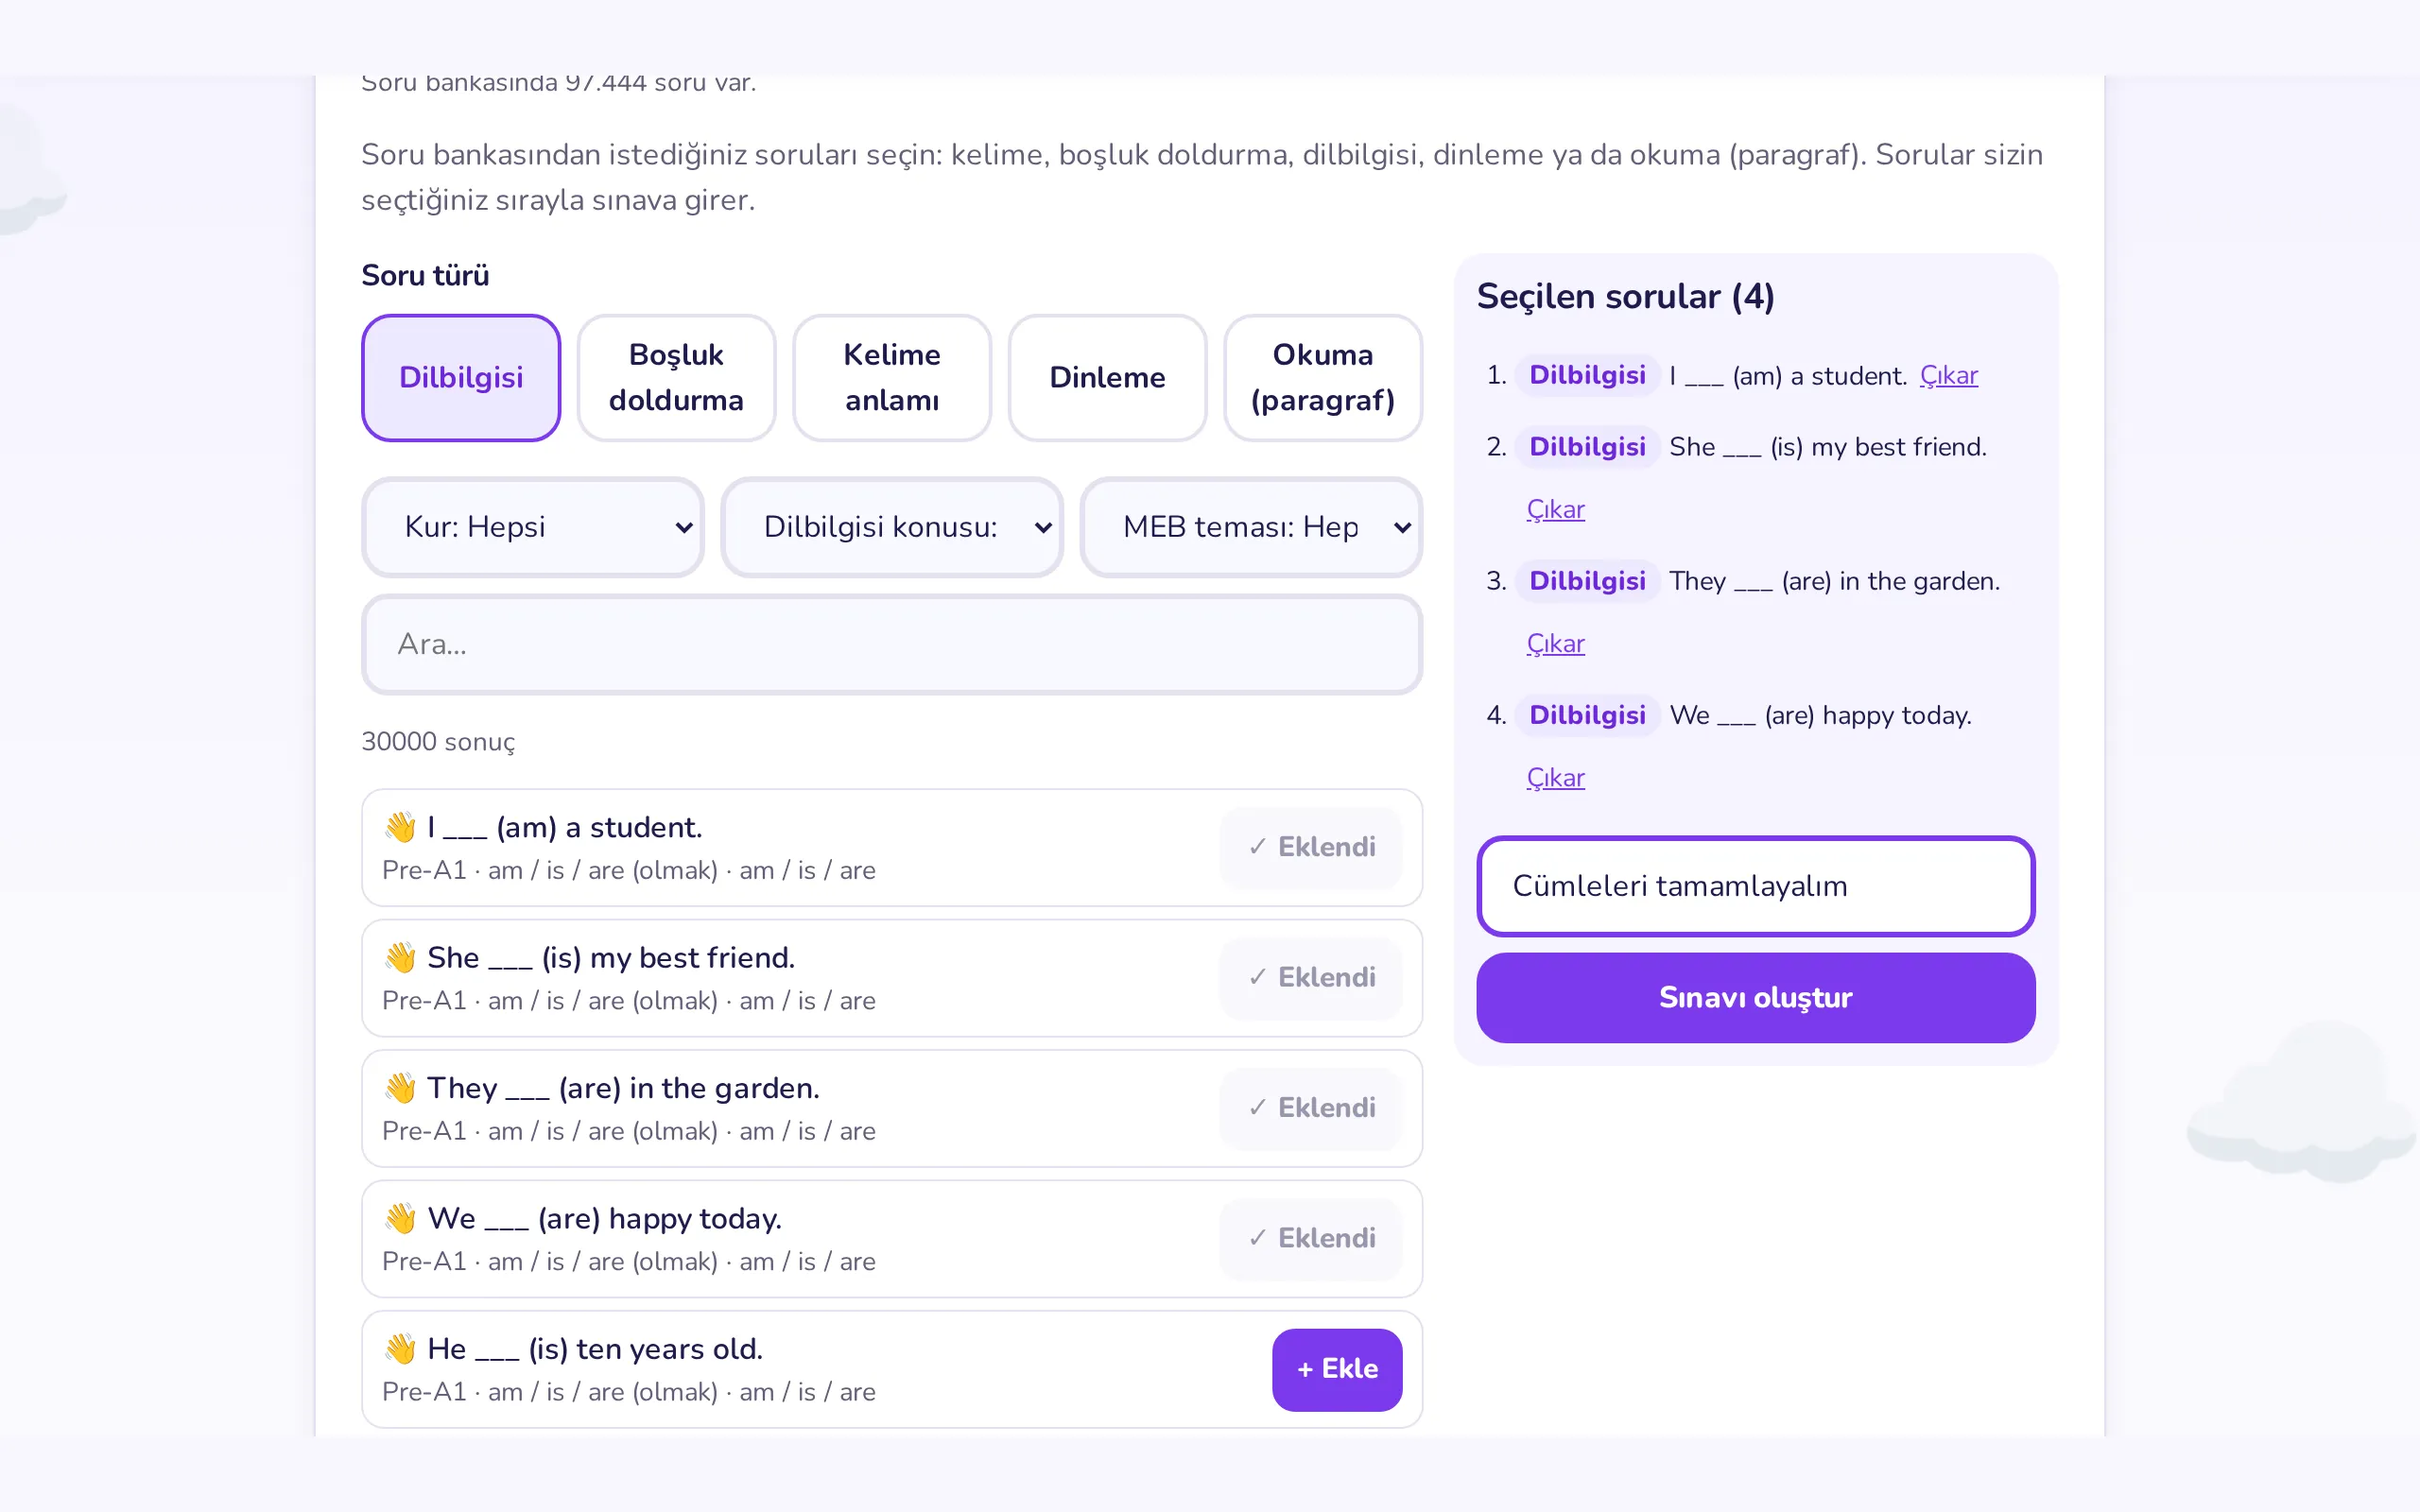2420x1512 pixels.
Task: Click waving hand icon on 'He ___ (is) ten years old.'
Action: pos(400,1349)
